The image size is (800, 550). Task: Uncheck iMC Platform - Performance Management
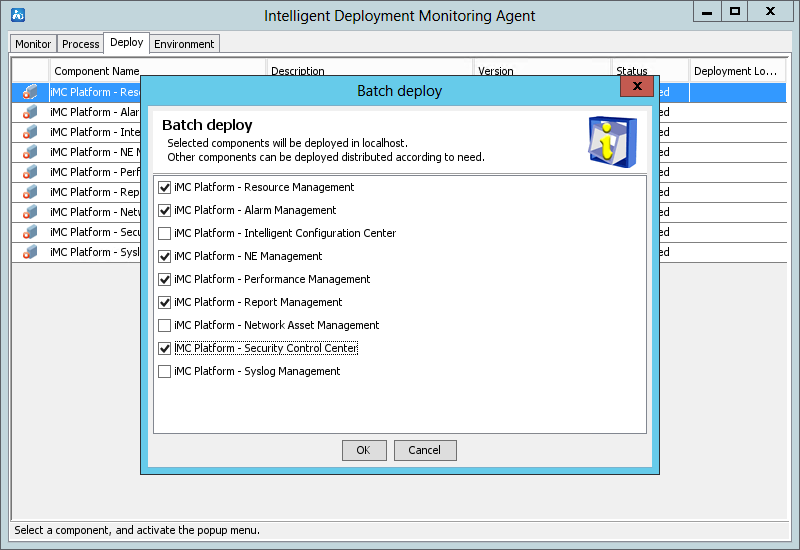pos(164,279)
